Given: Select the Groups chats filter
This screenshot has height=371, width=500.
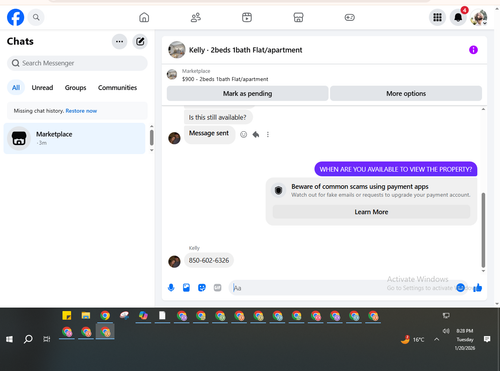Looking at the screenshot, I should [x=75, y=88].
